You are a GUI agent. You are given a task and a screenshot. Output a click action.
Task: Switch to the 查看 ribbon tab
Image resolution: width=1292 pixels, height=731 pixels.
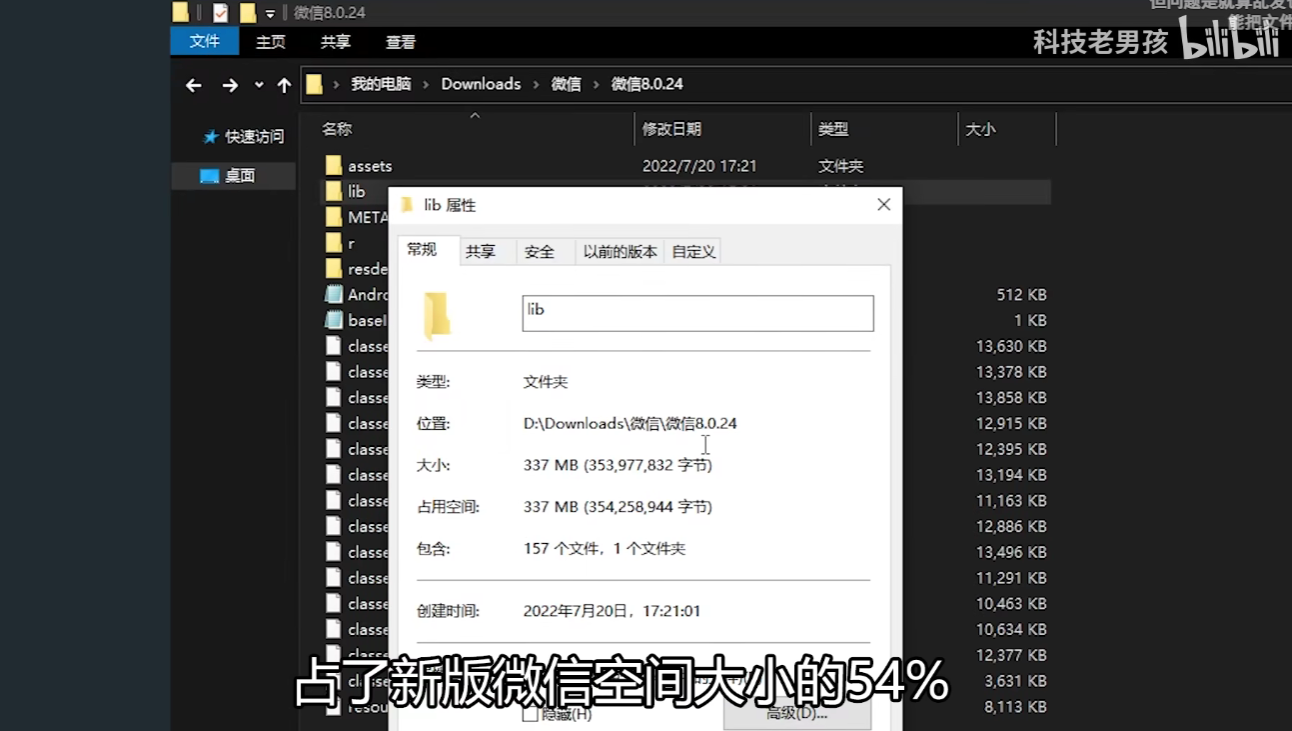399,42
